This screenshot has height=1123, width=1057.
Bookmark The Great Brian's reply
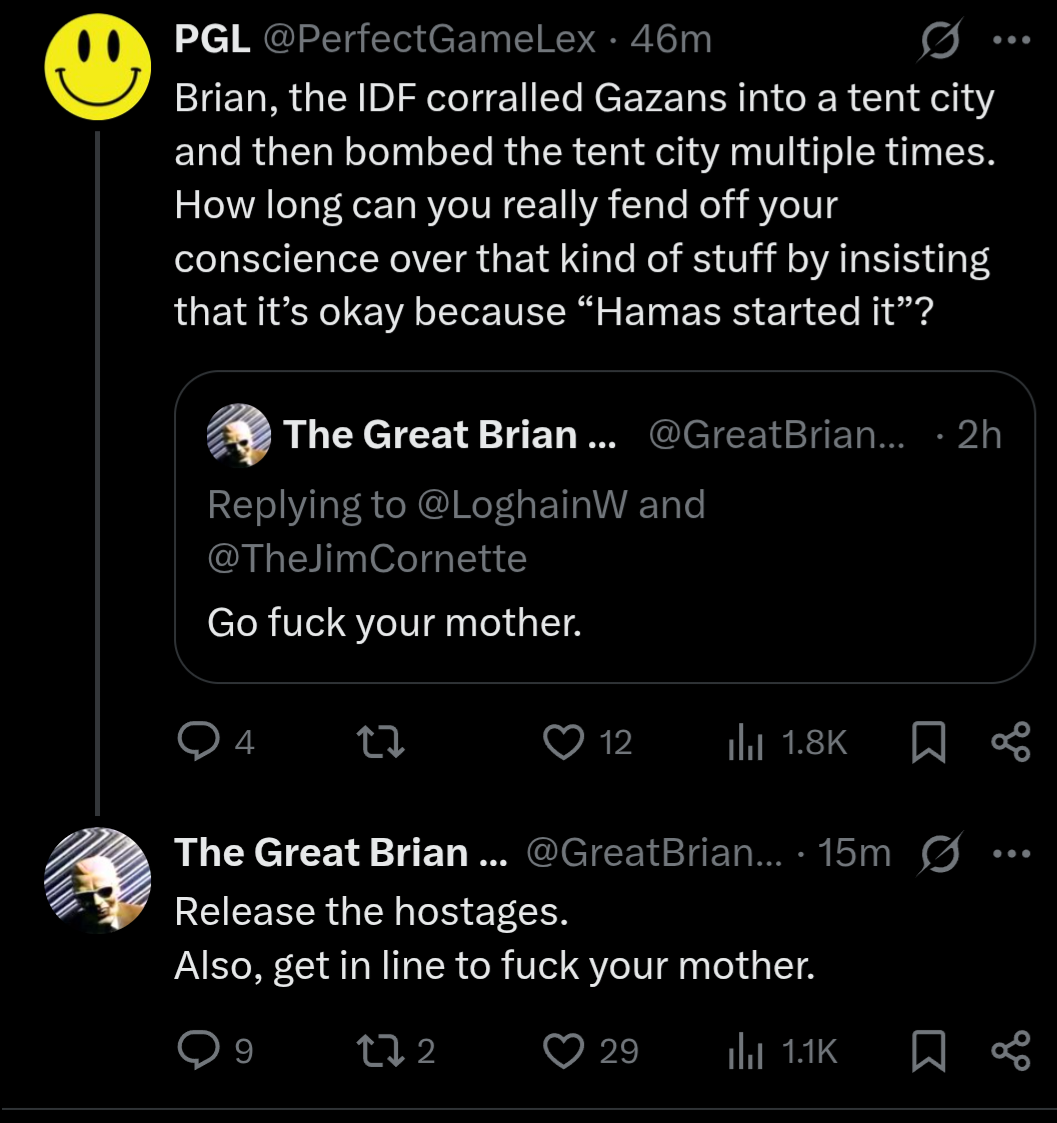tap(930, 1050)
